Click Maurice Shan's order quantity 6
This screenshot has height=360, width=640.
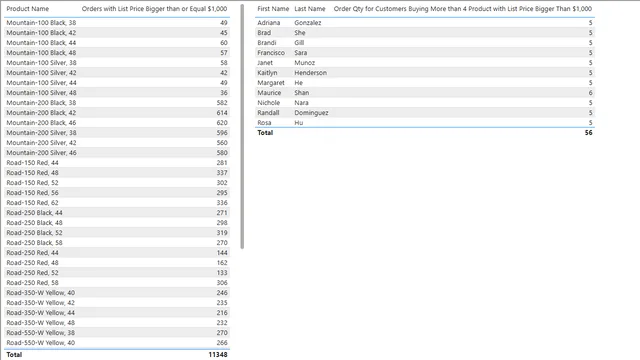coord(590,93)
